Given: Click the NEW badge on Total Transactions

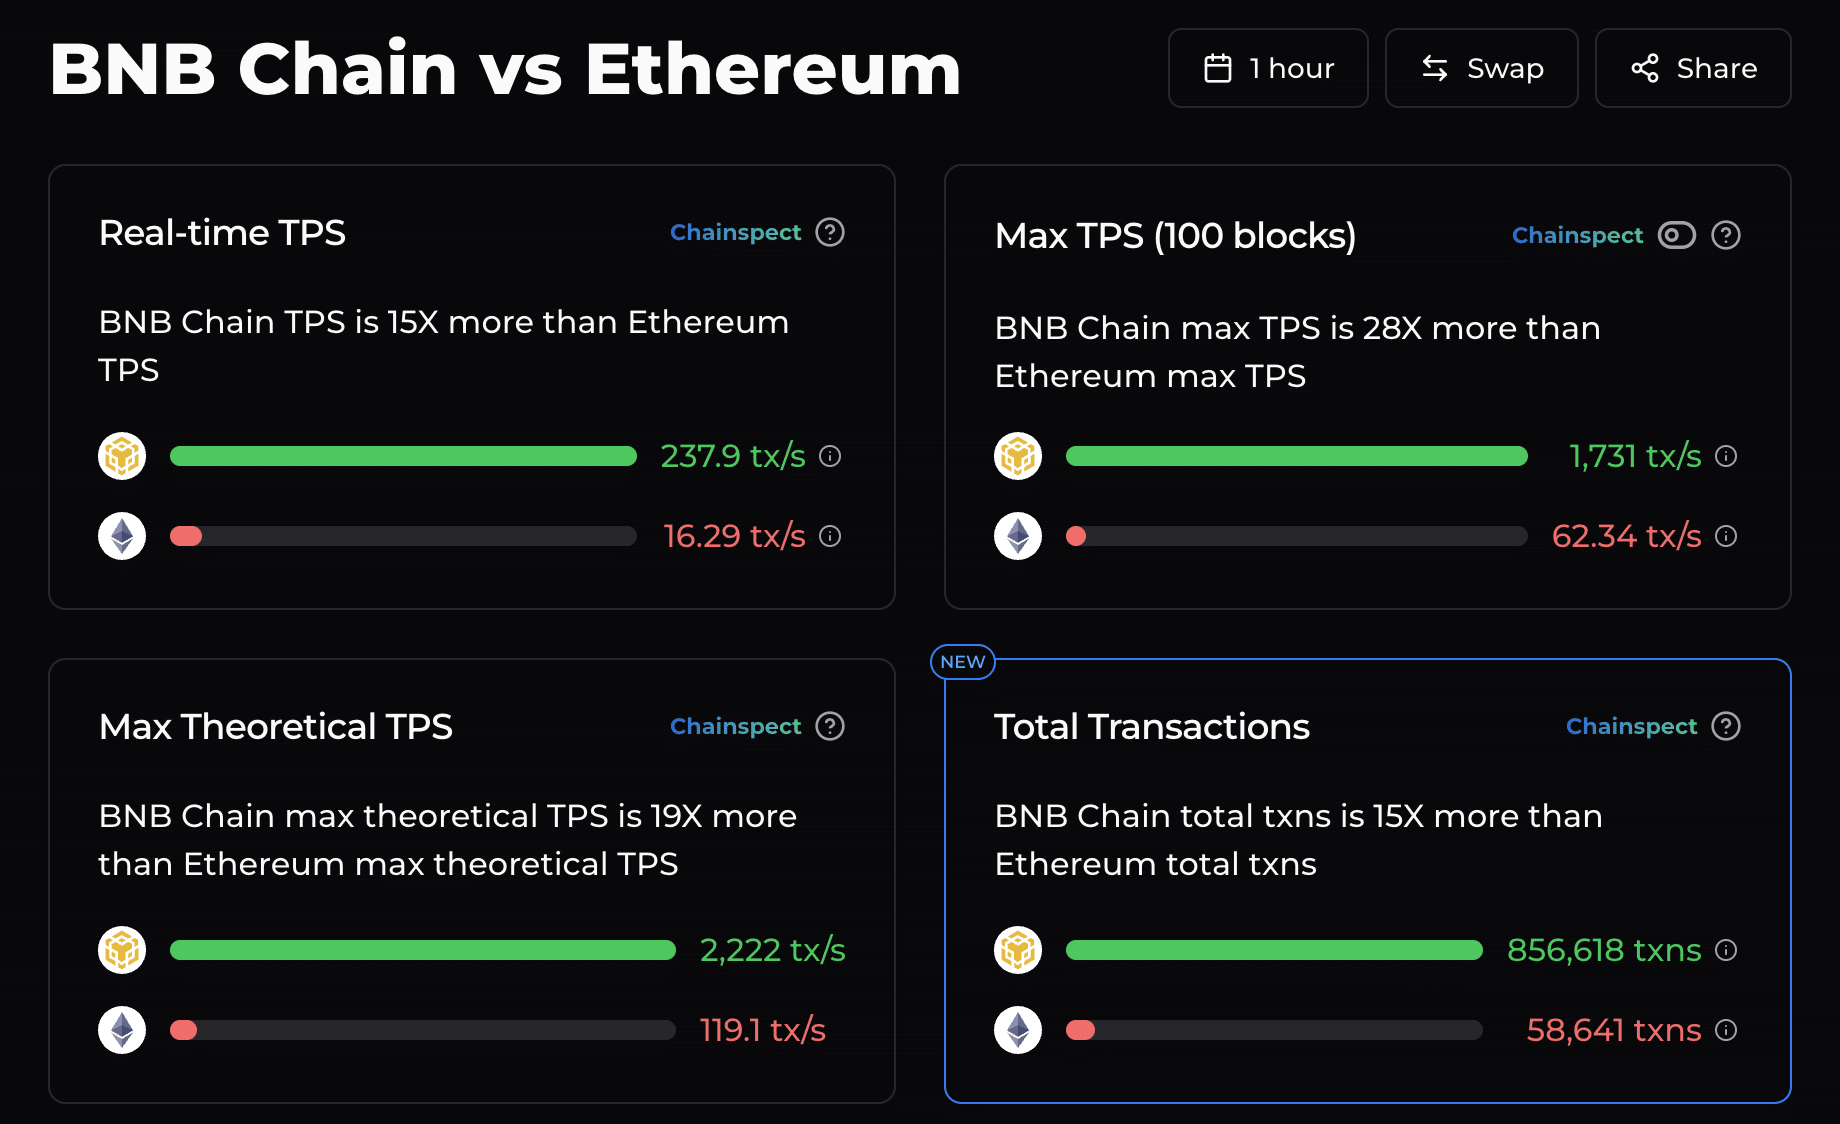Looking at the screenshot, I should coord(963,662).
